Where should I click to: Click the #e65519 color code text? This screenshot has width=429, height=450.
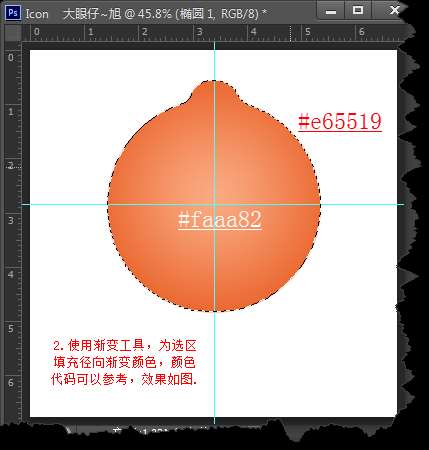point(340,121)
